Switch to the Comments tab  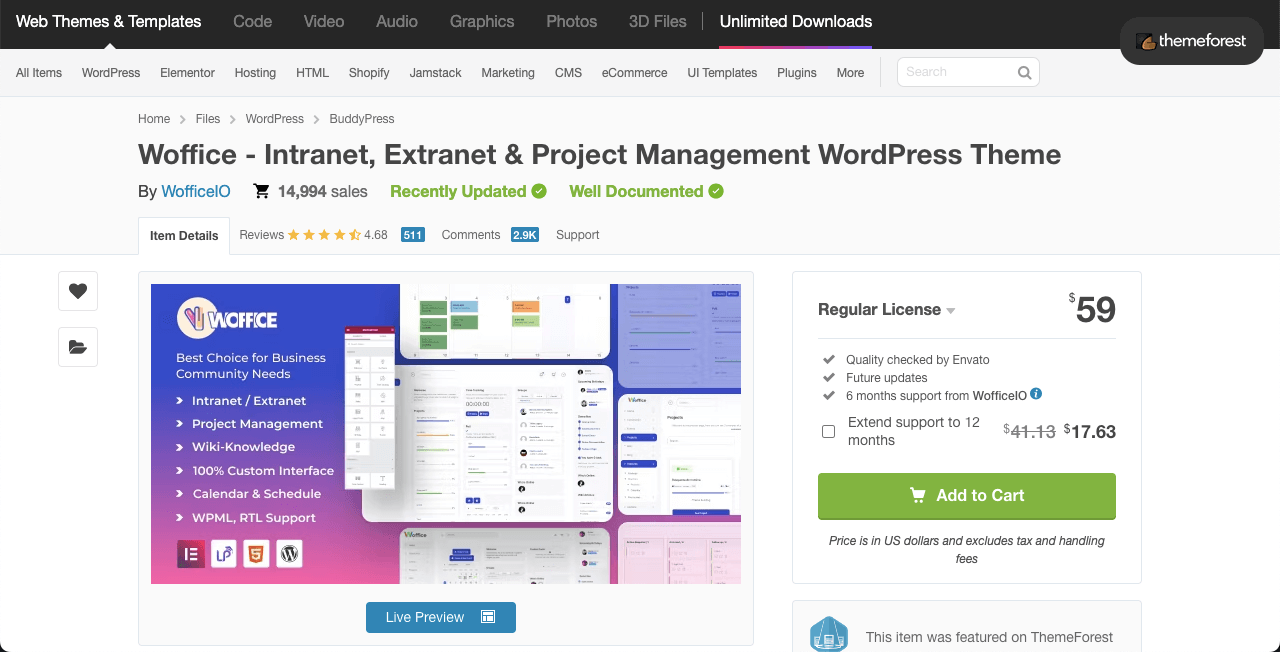tap(470, 235)
